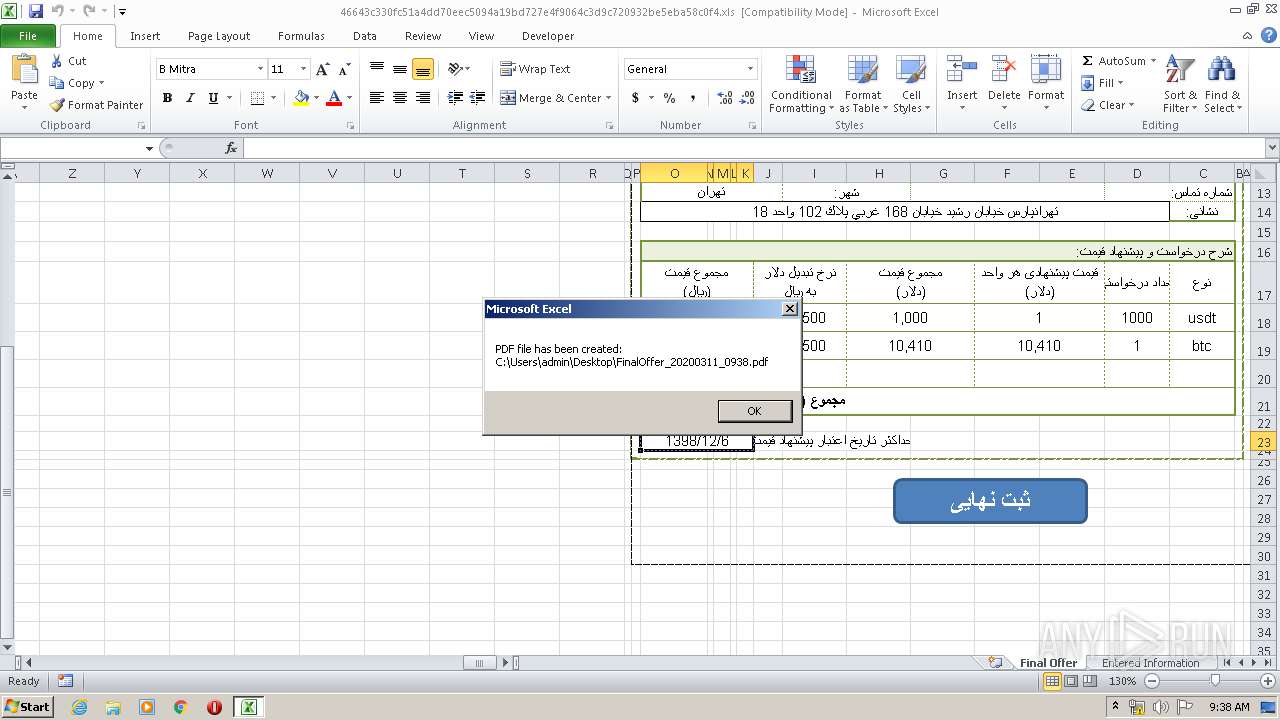This screenshot has height=720, width=1280.
Task: Click the Save icon in Quick Access toolbar
Action: click(36, 11)
